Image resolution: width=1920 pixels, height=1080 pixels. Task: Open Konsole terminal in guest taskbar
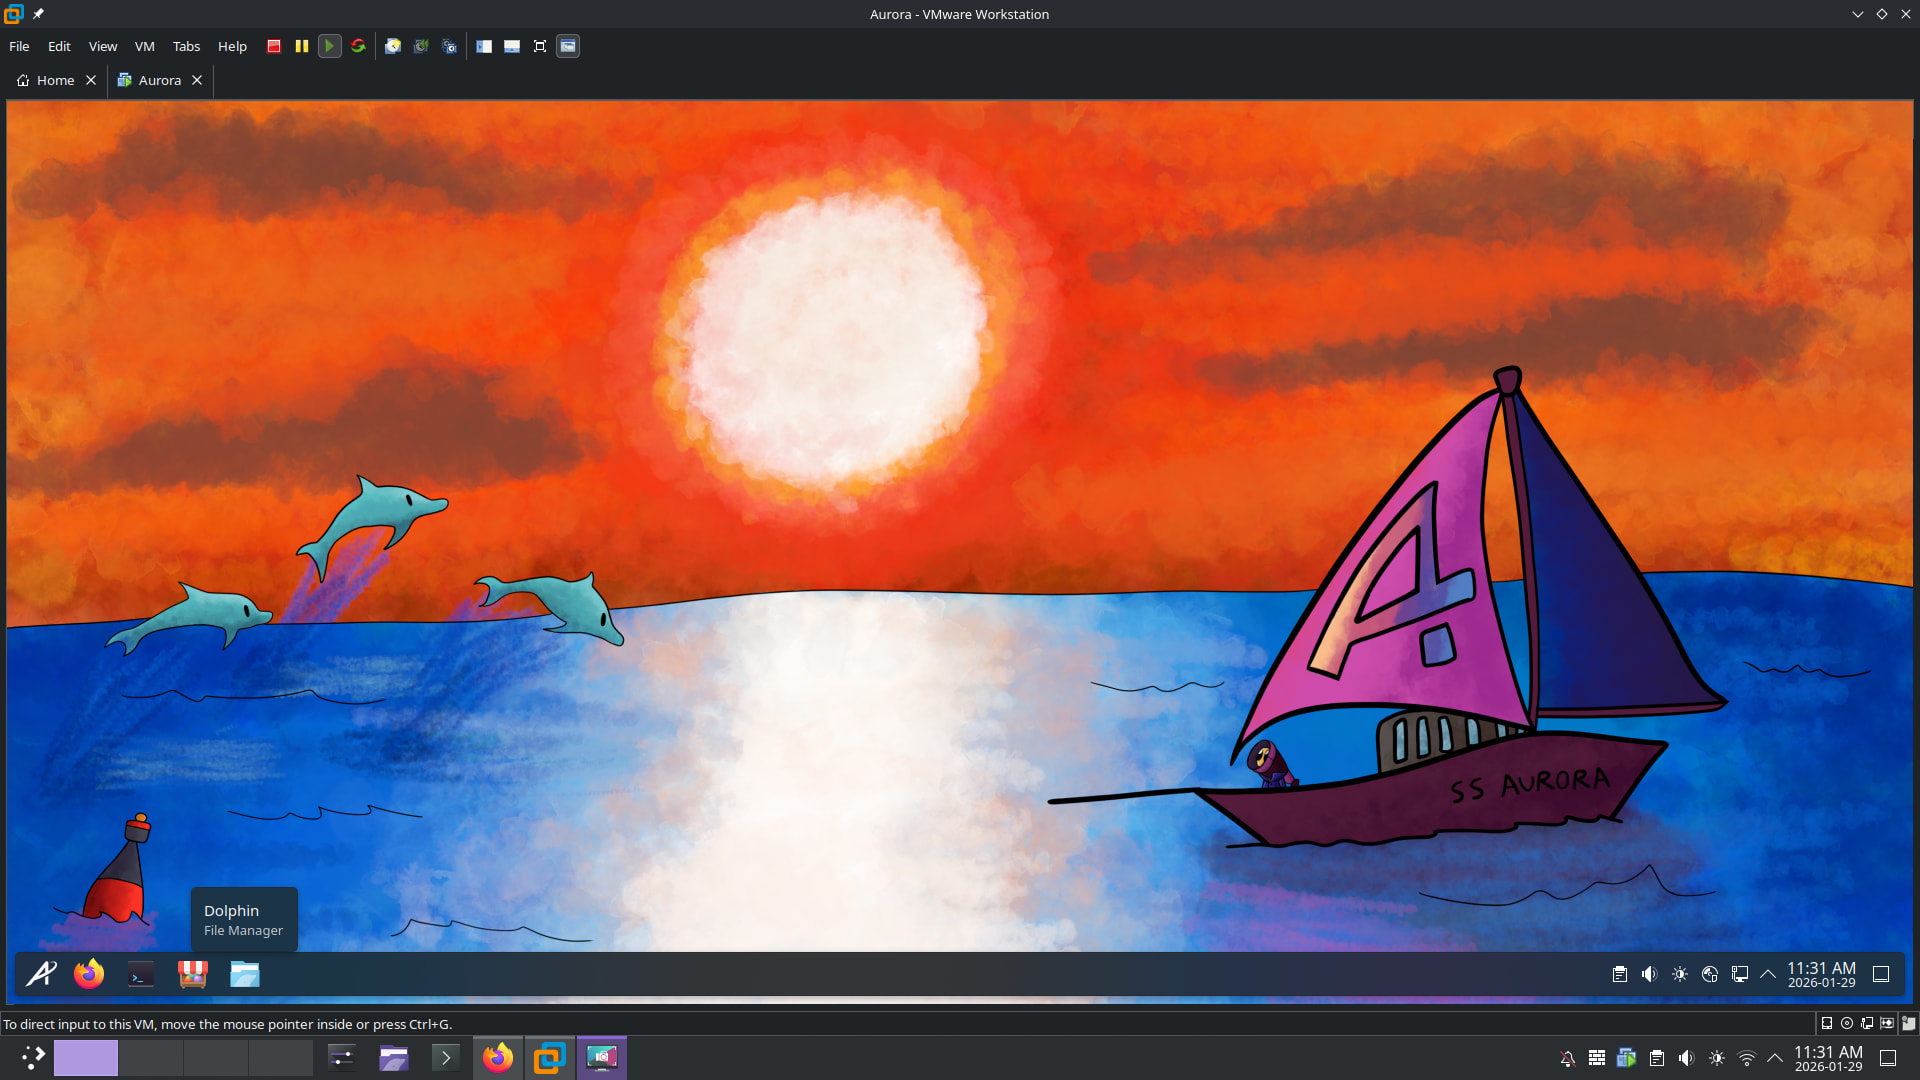pos(141,974)
